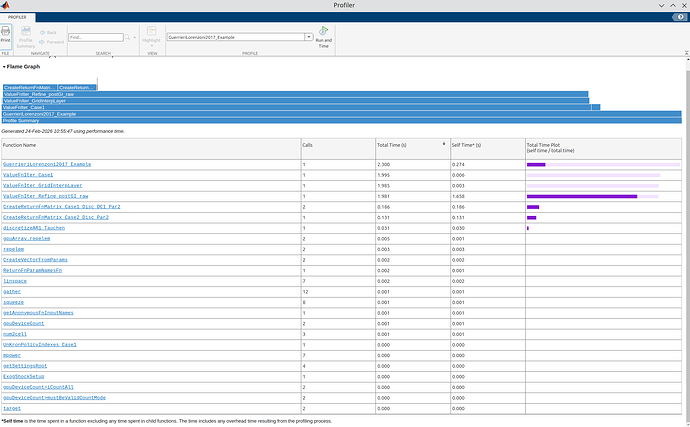Image resolution: width=690 pixels, height=427 pixels.
Task: Click the Back navigation arrow
Action: click(42, 33)
